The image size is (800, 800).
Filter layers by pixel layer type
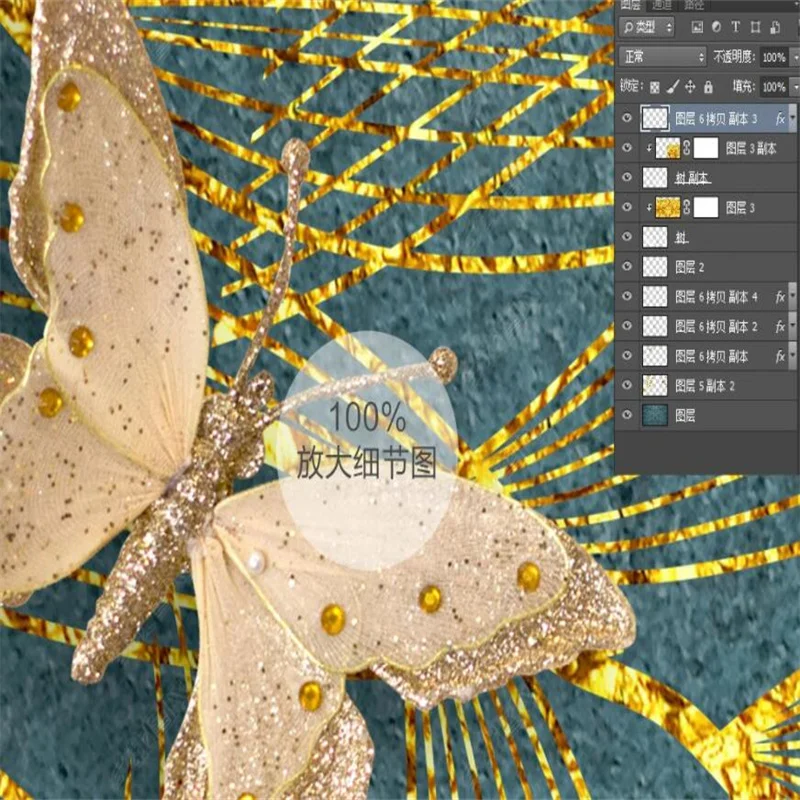697,27
